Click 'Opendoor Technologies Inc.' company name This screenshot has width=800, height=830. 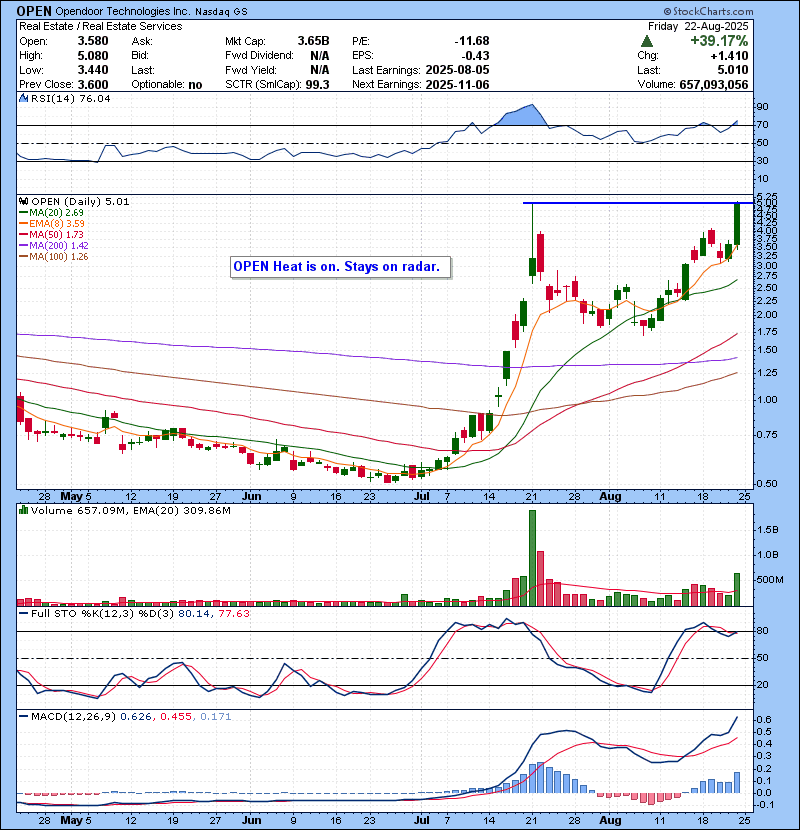(122, 12)
